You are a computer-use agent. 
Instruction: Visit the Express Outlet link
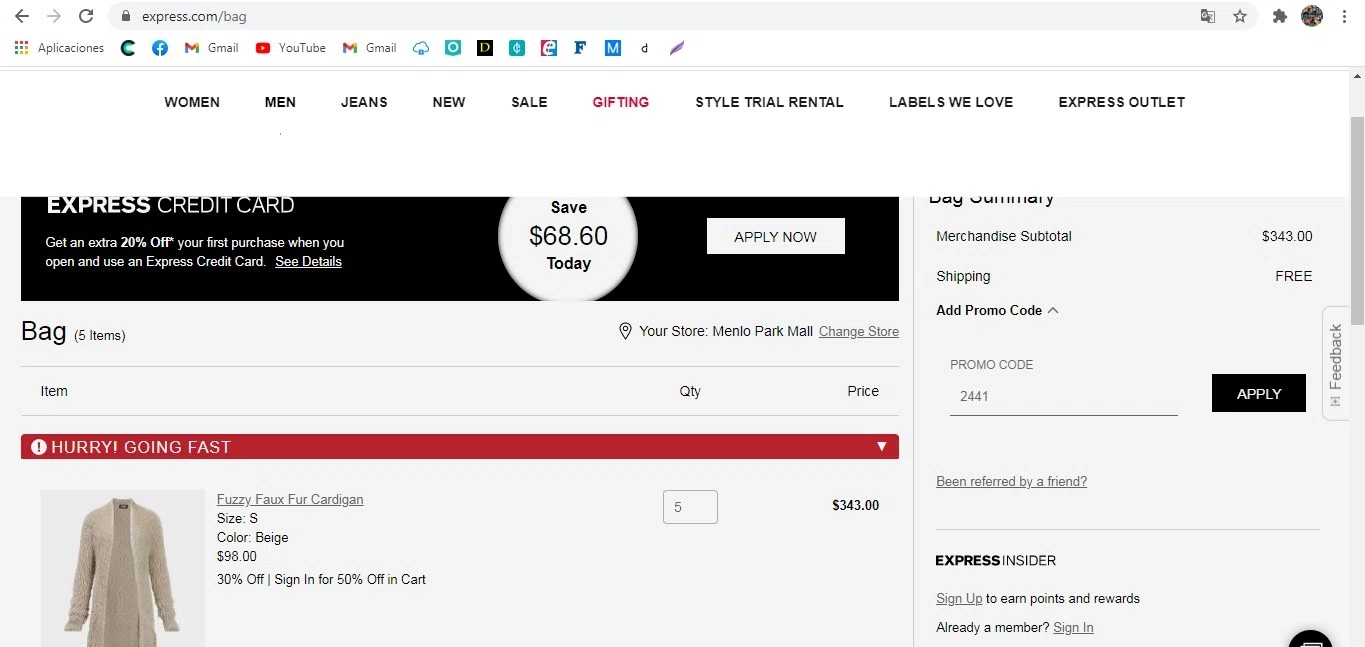[x=1122, y=102]
